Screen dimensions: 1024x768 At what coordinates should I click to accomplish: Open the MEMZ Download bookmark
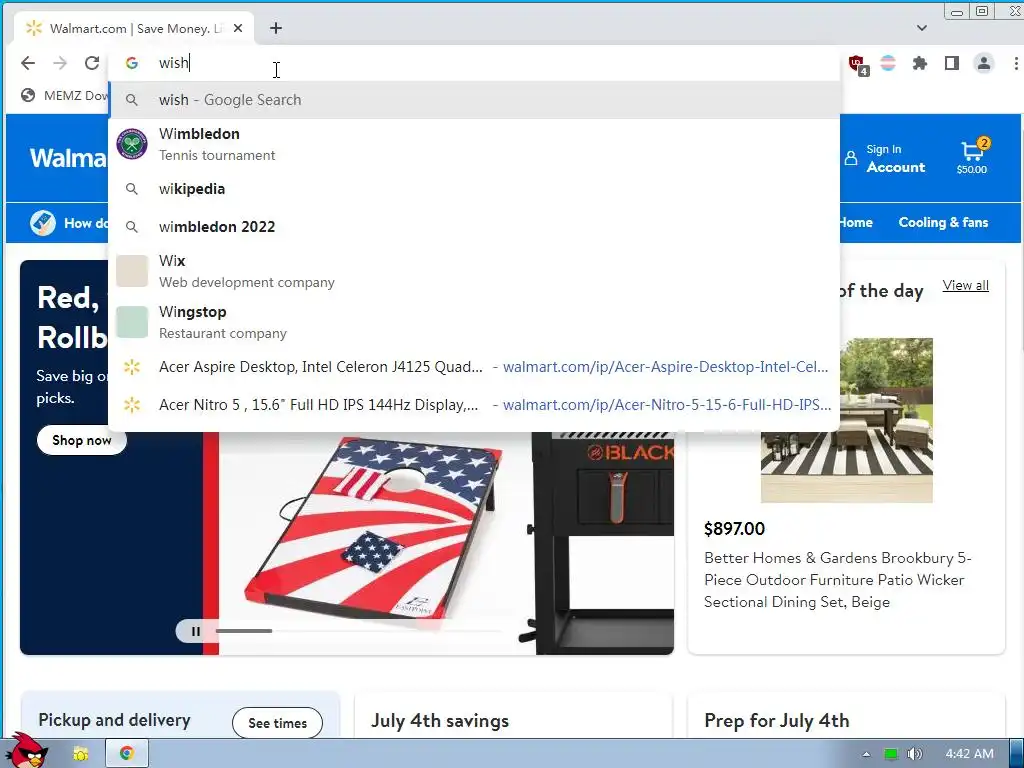coord(64,95)
